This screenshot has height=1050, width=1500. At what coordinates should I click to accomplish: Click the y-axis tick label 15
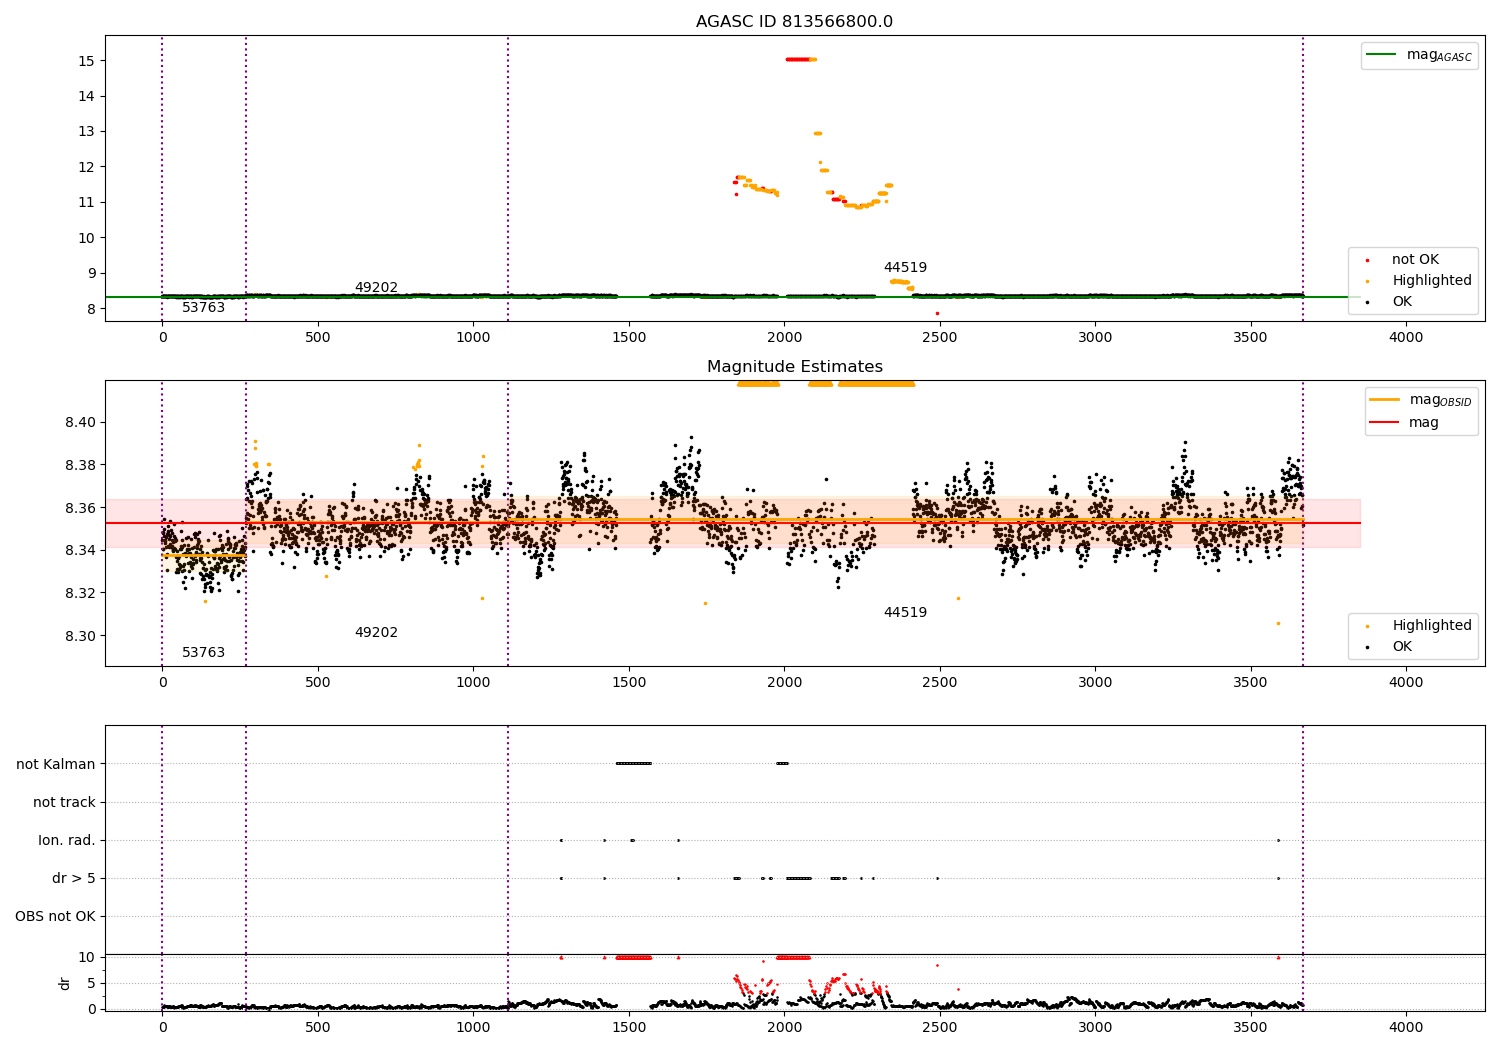pos(87,61)
